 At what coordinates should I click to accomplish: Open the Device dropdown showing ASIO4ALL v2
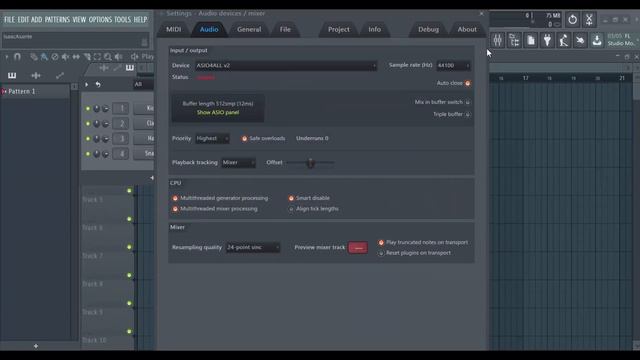(286, 66)
